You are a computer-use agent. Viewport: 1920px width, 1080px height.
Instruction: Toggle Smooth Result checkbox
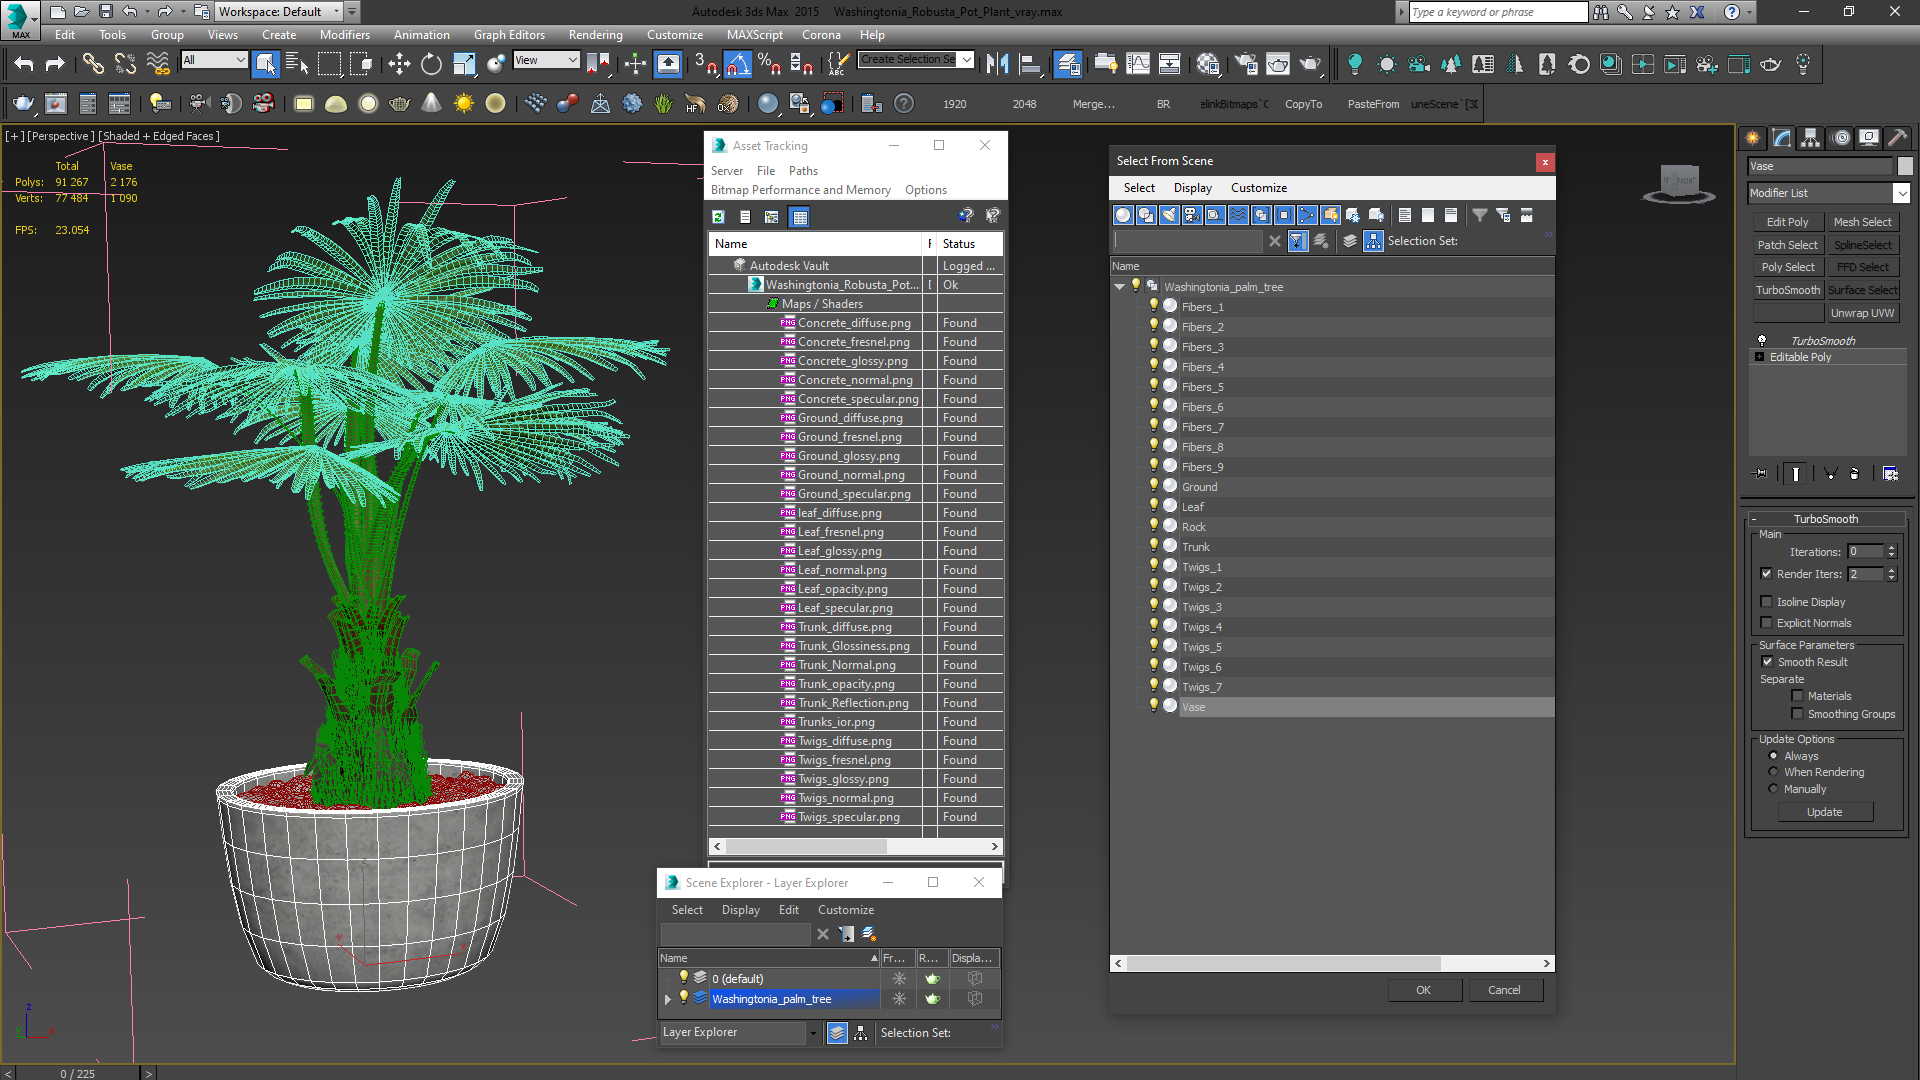[1767, 662]
